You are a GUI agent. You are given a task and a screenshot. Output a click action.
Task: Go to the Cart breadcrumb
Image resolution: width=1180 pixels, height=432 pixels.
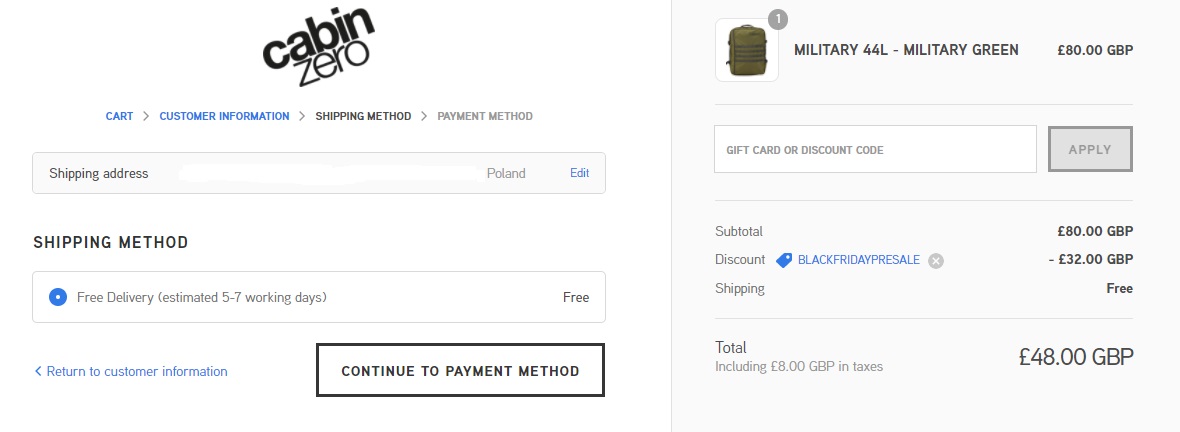(119, 116)
